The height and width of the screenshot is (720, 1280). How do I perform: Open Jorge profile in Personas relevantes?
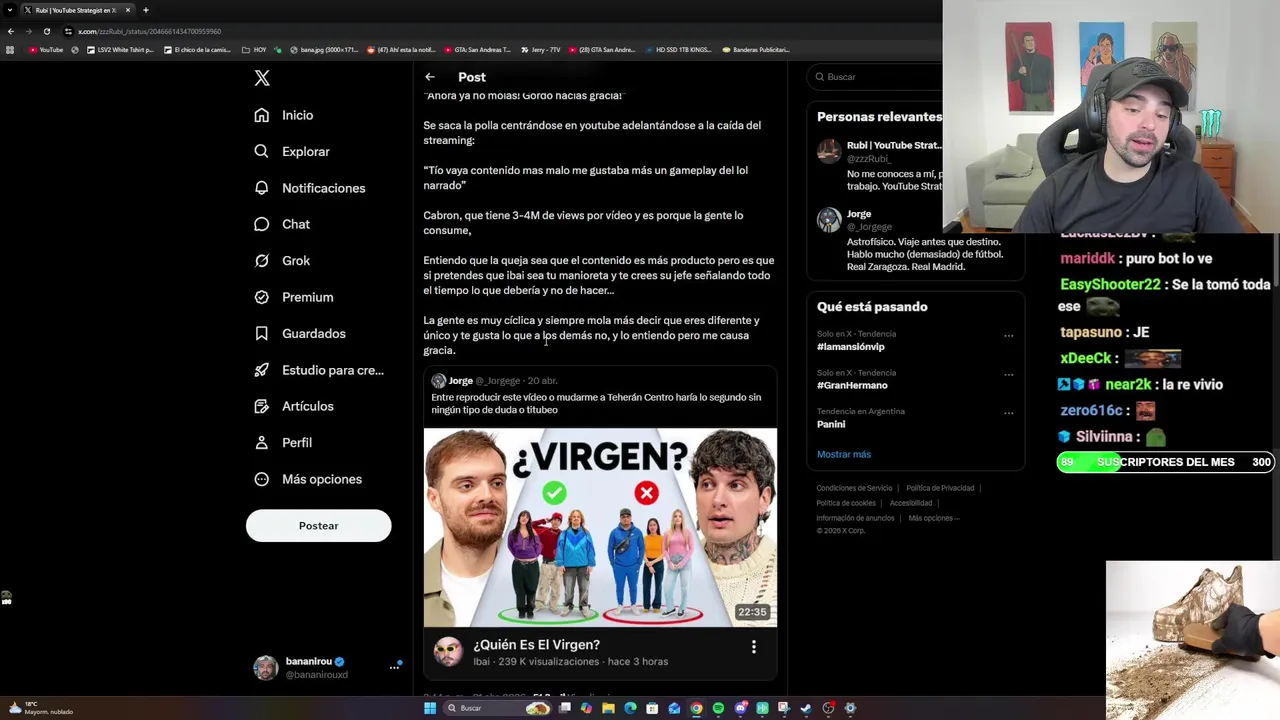point(858,214)
